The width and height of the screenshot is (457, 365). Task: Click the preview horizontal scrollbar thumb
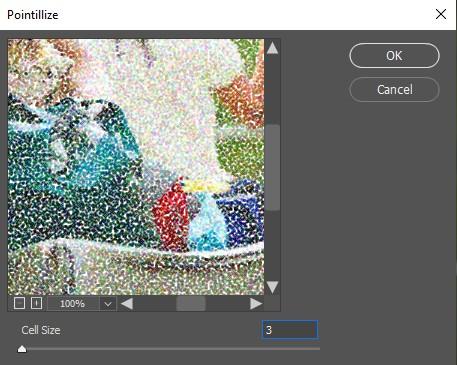(191, 304)
